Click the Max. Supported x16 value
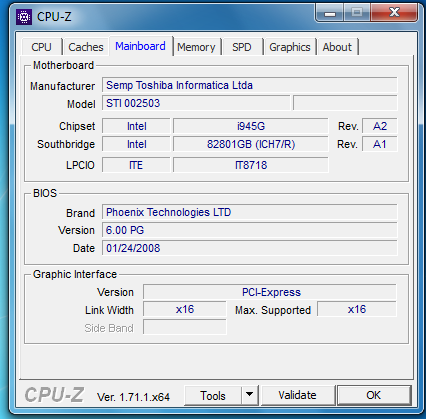 click(x=357, y=309)
